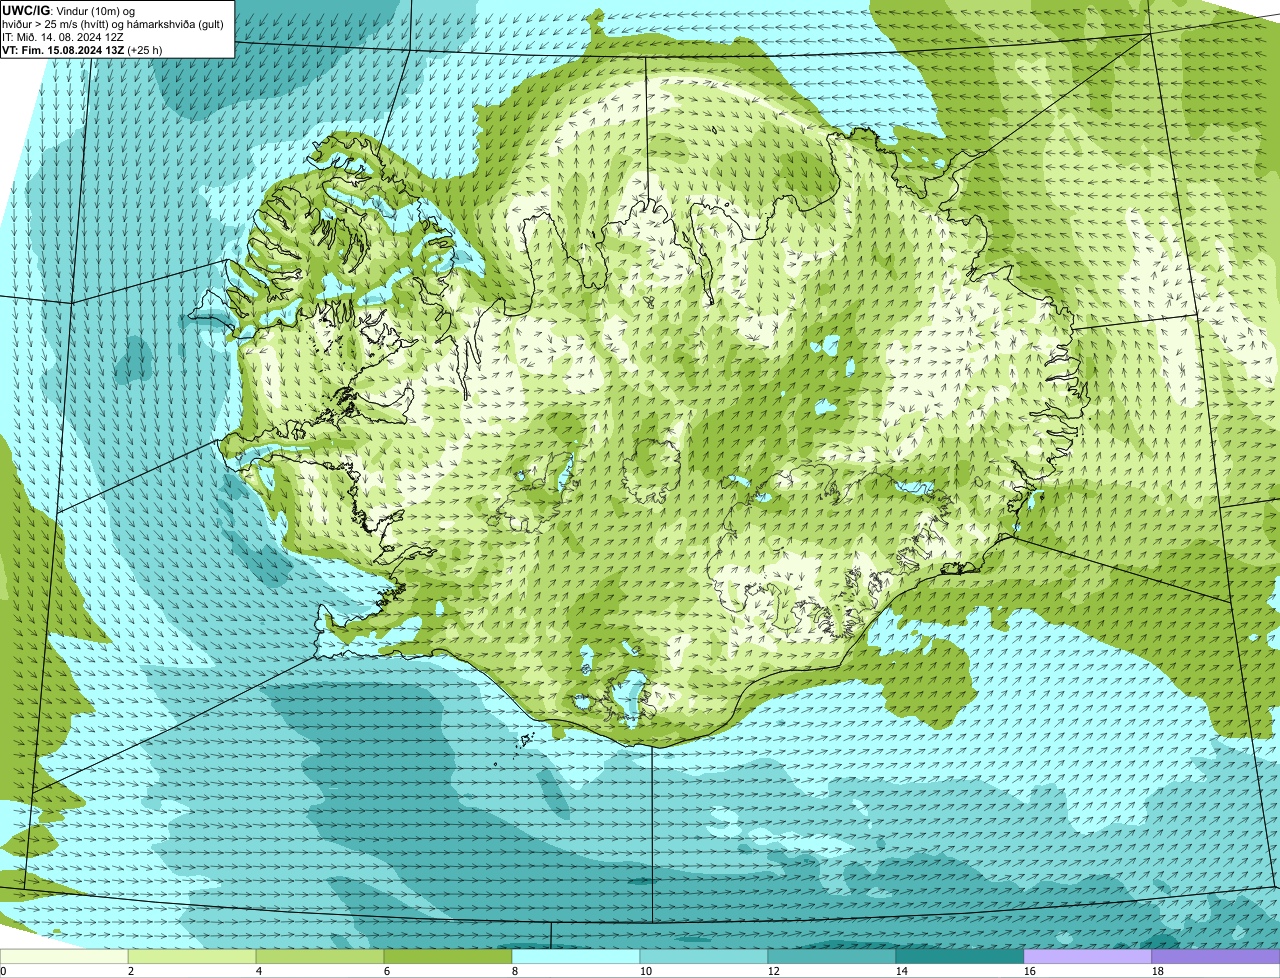Select the 16–18 m/s light purple legend swatch
This screenshot has width=1280, height=978.
[x=1088, y=956]
